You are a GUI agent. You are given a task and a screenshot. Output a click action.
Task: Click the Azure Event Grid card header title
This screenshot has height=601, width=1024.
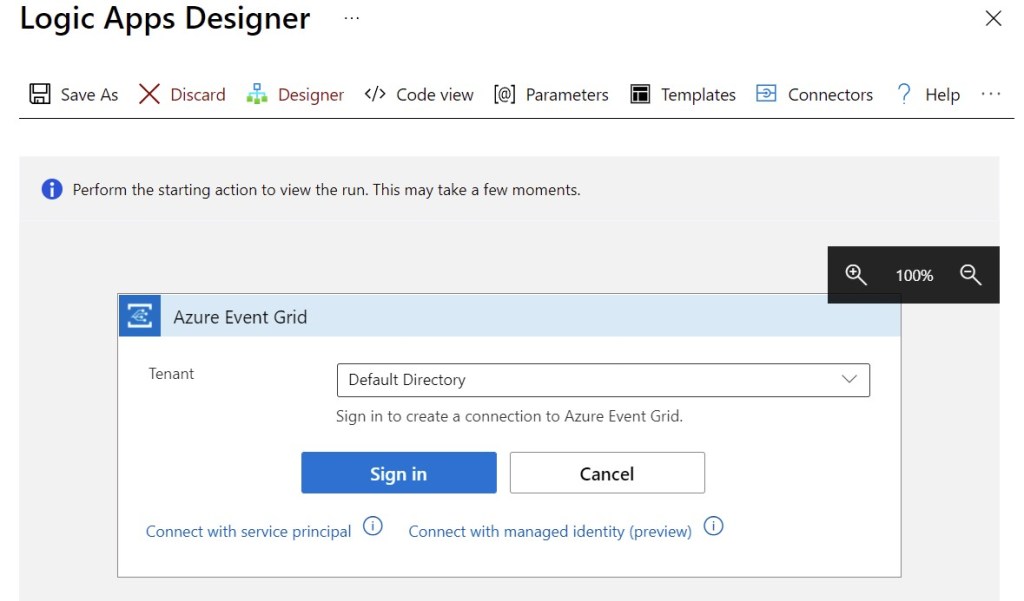[240, 317]
